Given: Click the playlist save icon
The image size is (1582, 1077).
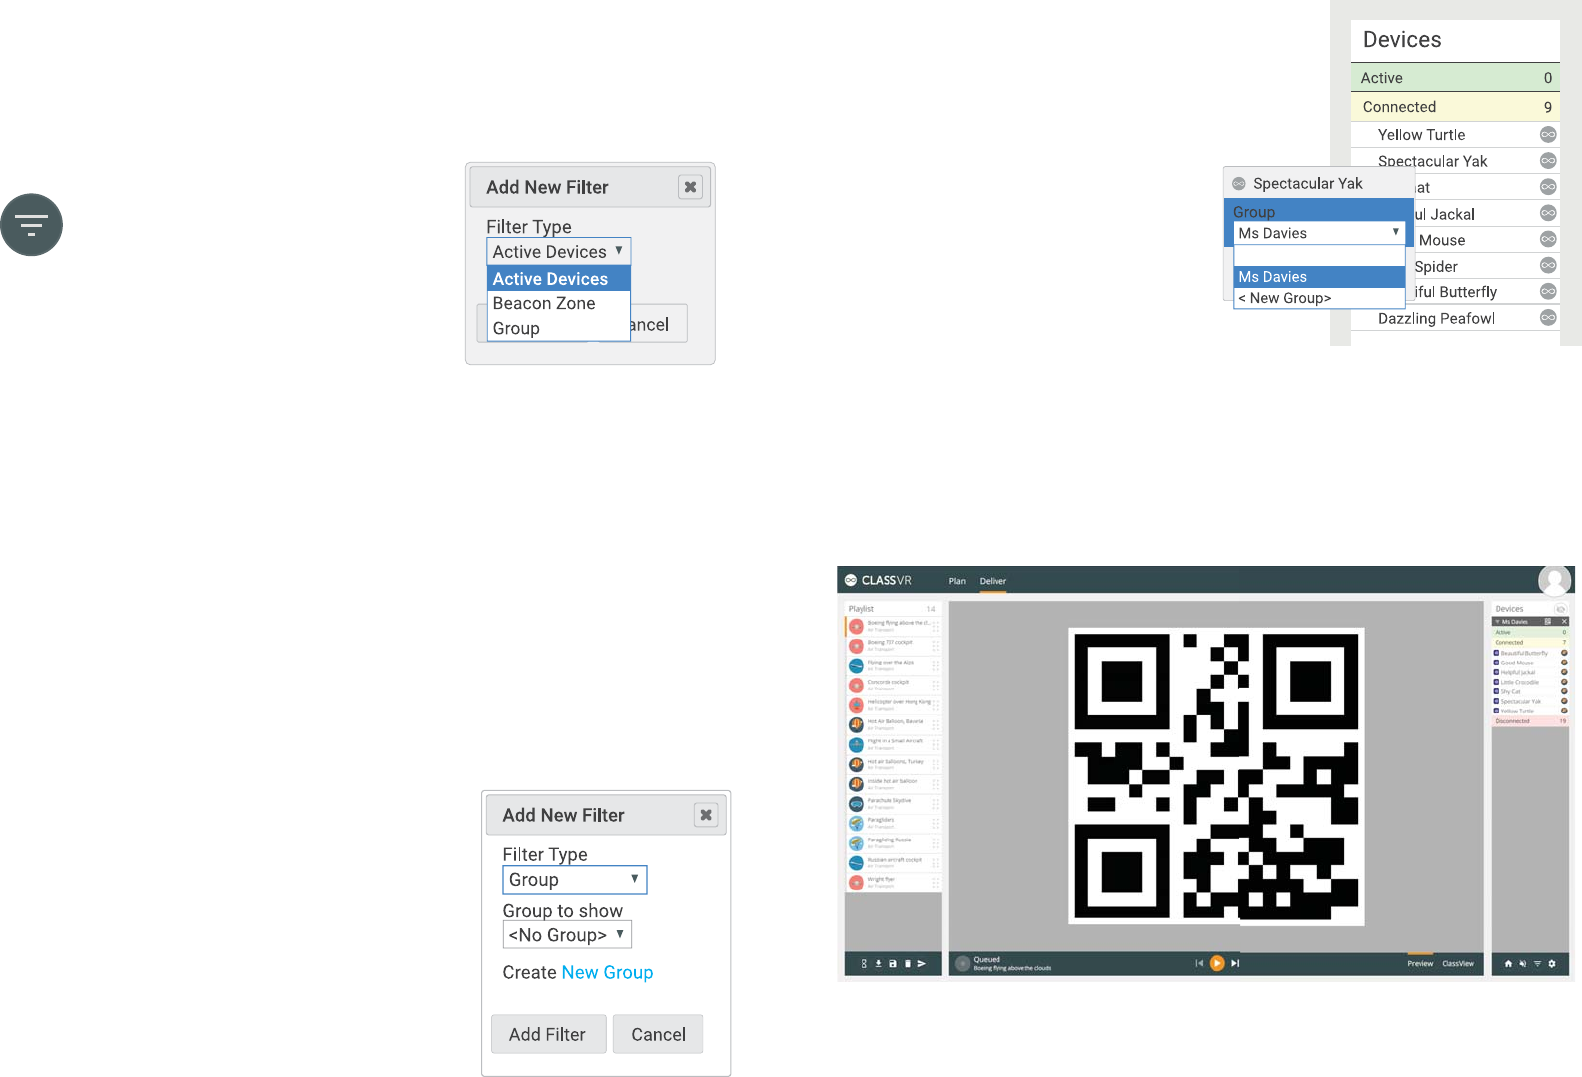Looking at the screenshot, I should pyautogui.click(x=893, y=964).
